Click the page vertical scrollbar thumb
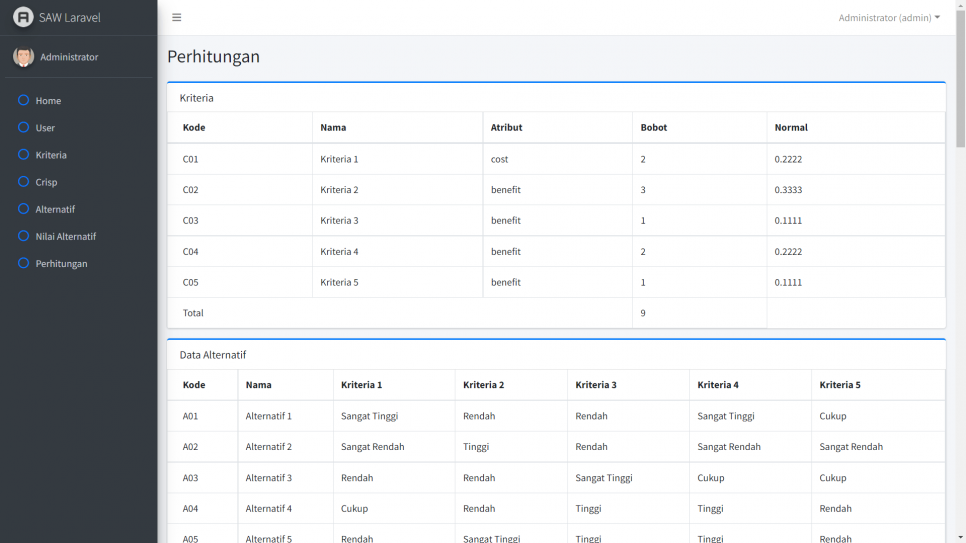This screenshot has height=543, width=966. [x=960, y=77]
